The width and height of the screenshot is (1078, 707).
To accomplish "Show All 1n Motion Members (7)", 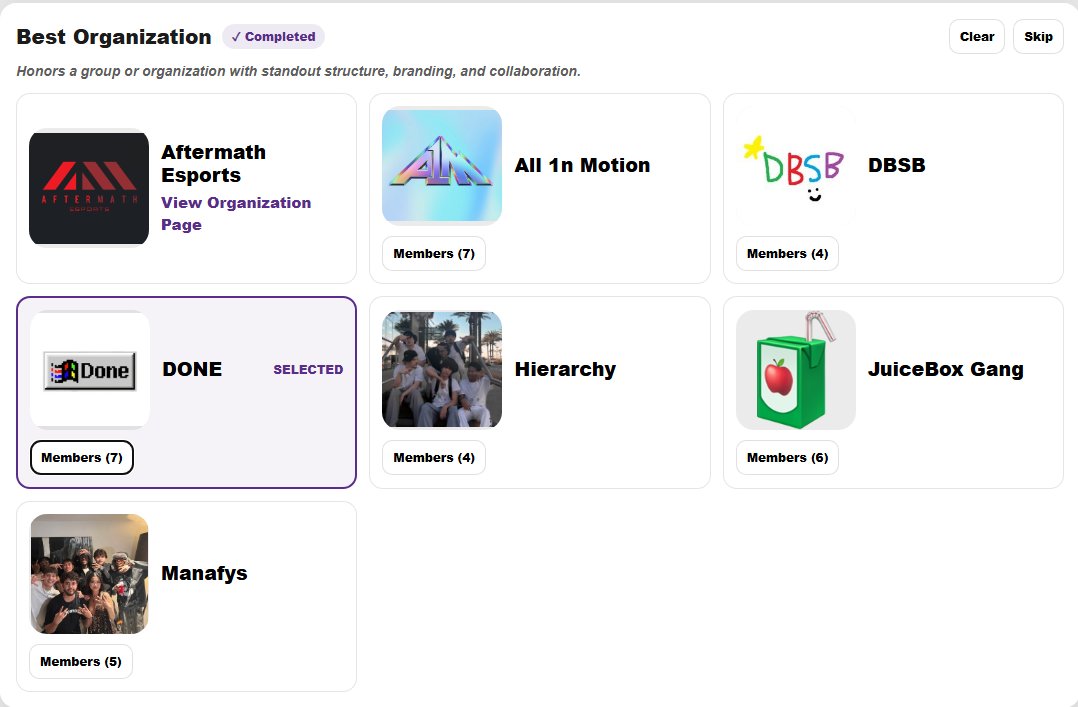I will [434, 254].
